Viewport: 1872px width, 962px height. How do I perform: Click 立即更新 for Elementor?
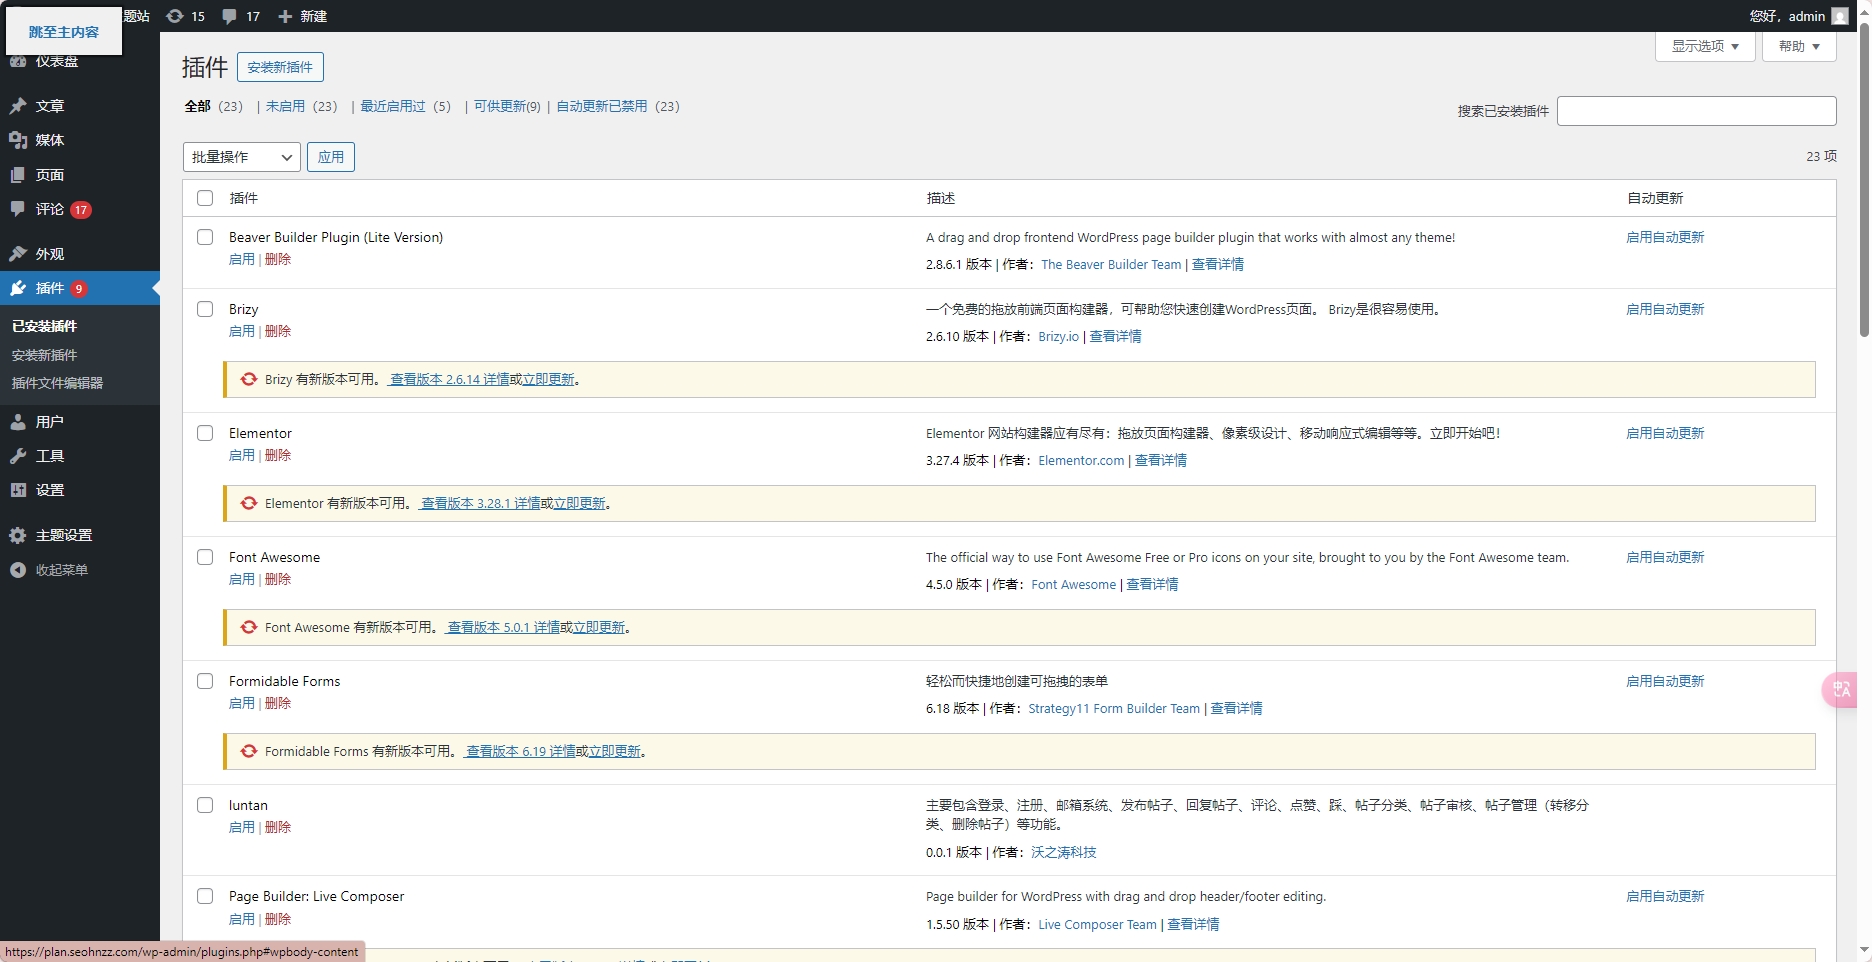(x=580, y=503)
